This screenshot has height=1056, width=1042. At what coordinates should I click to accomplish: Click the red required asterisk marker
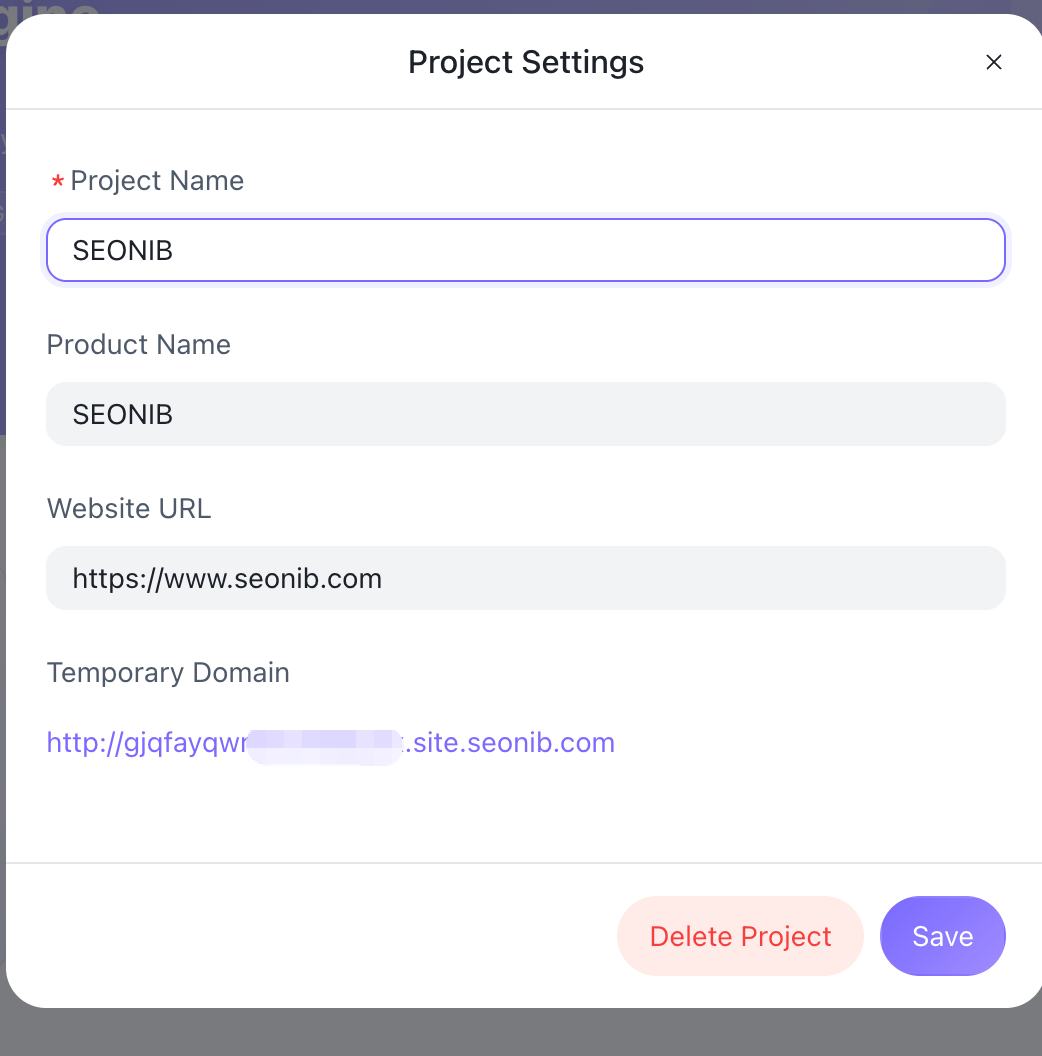58,182
